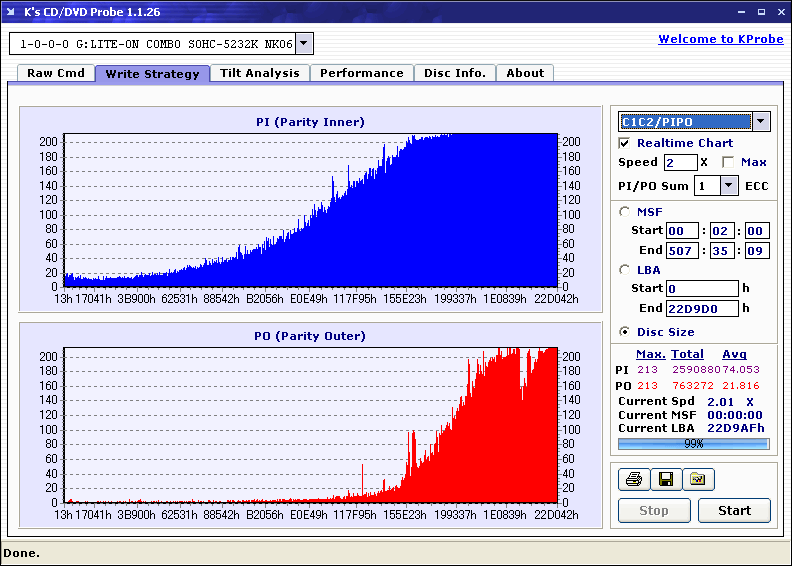Open the About tab
The image size is (792, 566).
[525, 73]
